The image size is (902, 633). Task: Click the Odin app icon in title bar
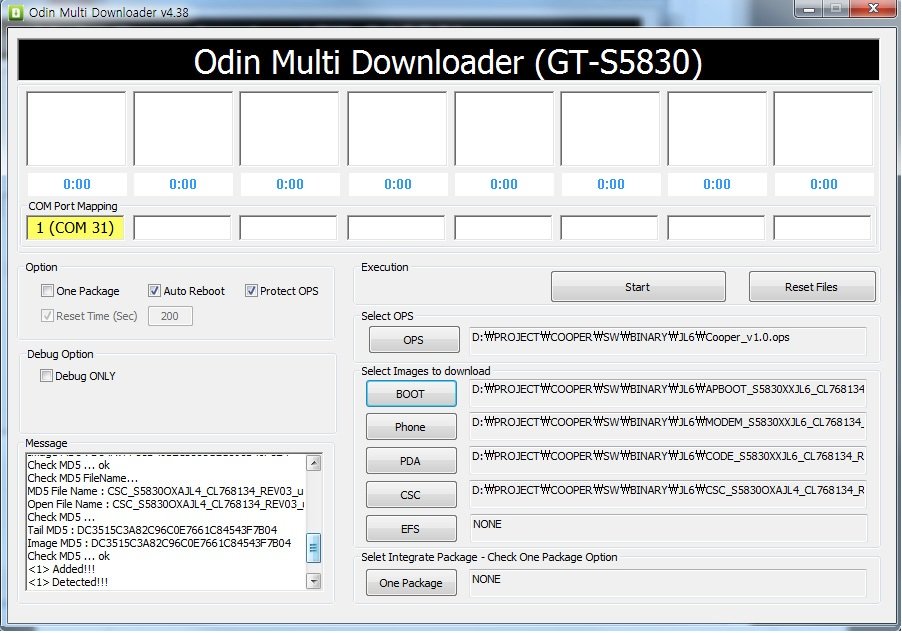[13, 13]
